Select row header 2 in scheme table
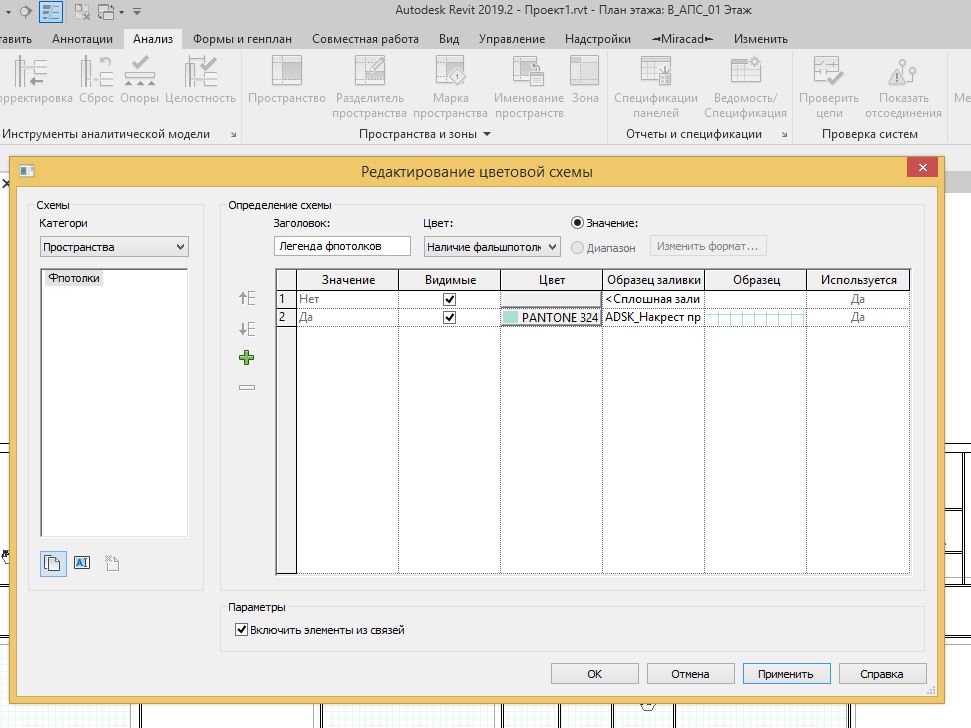Viewport: 971px width, 728px height. [286, 317]
